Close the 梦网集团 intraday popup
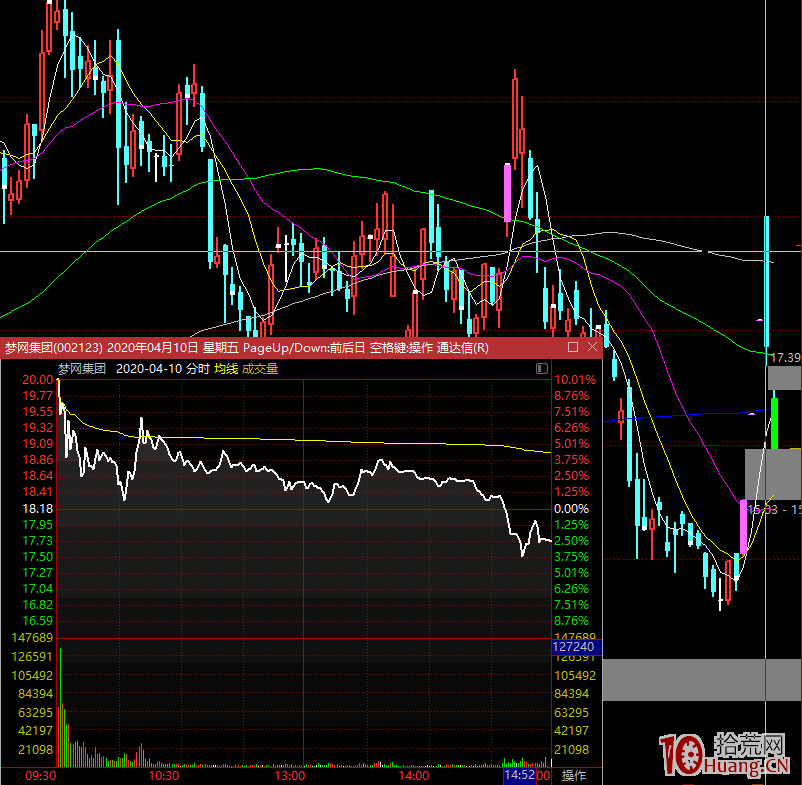This screenshot has width=802, height=785. [592, 348]
